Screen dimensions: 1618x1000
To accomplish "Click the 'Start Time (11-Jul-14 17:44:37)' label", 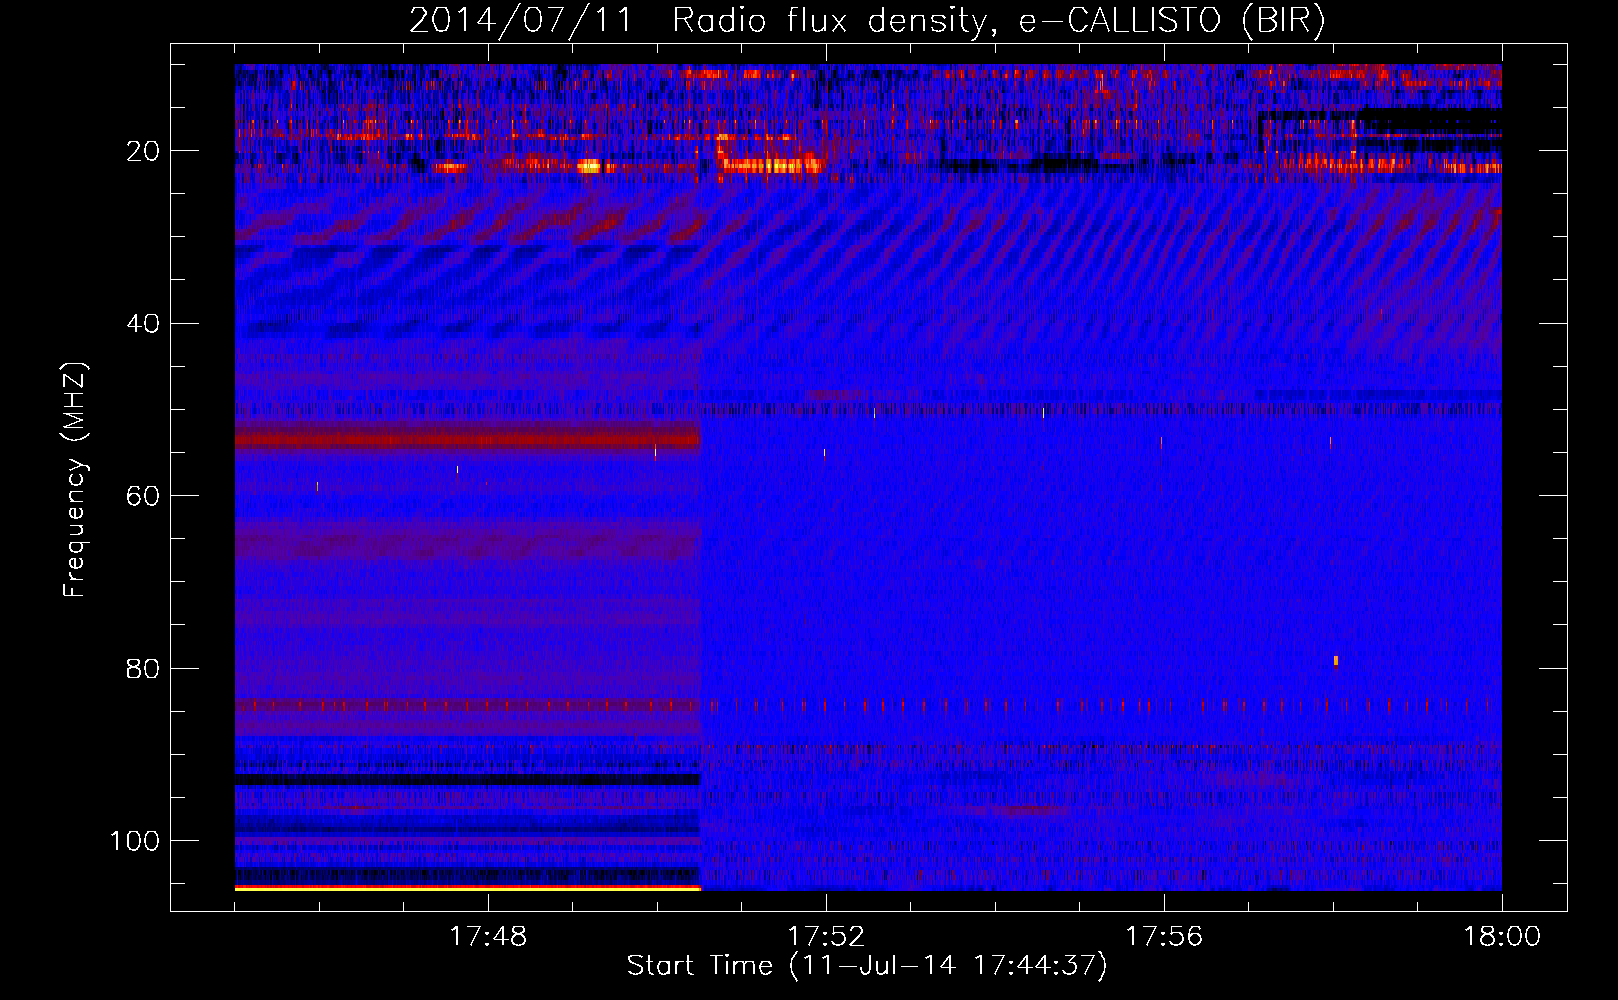I will [x=867, y=966].
